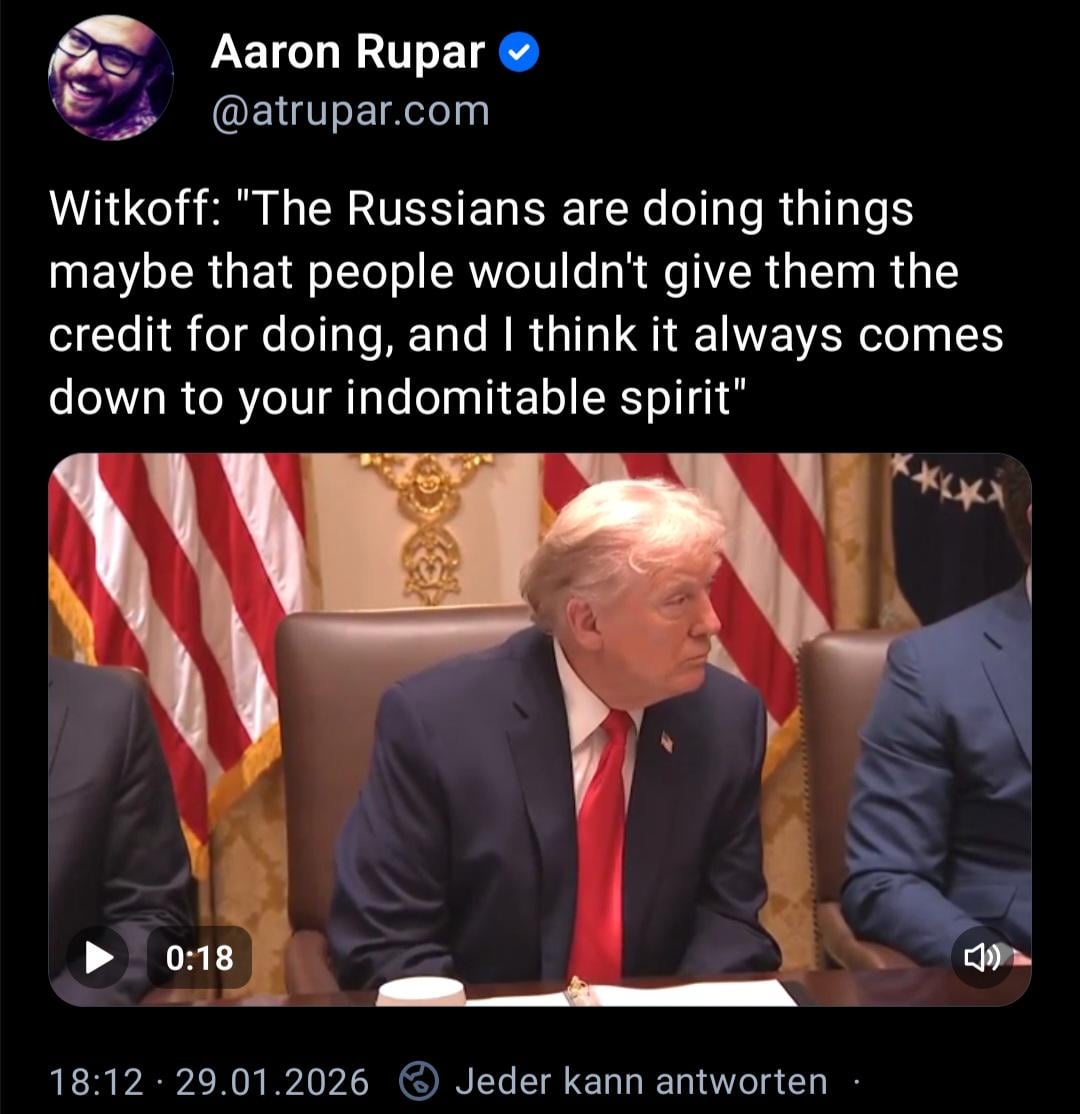This screenshot has height=1114, width=1080.
Task: Play the video with the play button
Action: [x=98, y=957]
